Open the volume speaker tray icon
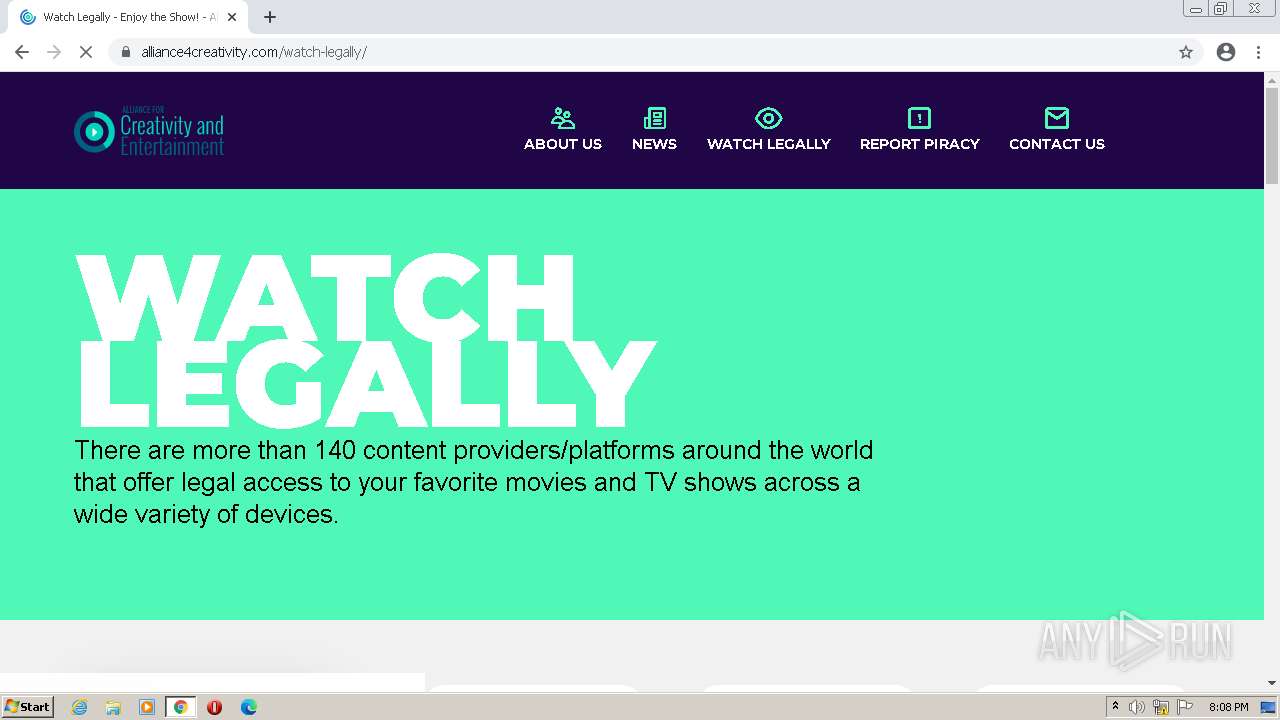The width and height of the screenshot is (1280, 720). click(x=1137, y=707)
